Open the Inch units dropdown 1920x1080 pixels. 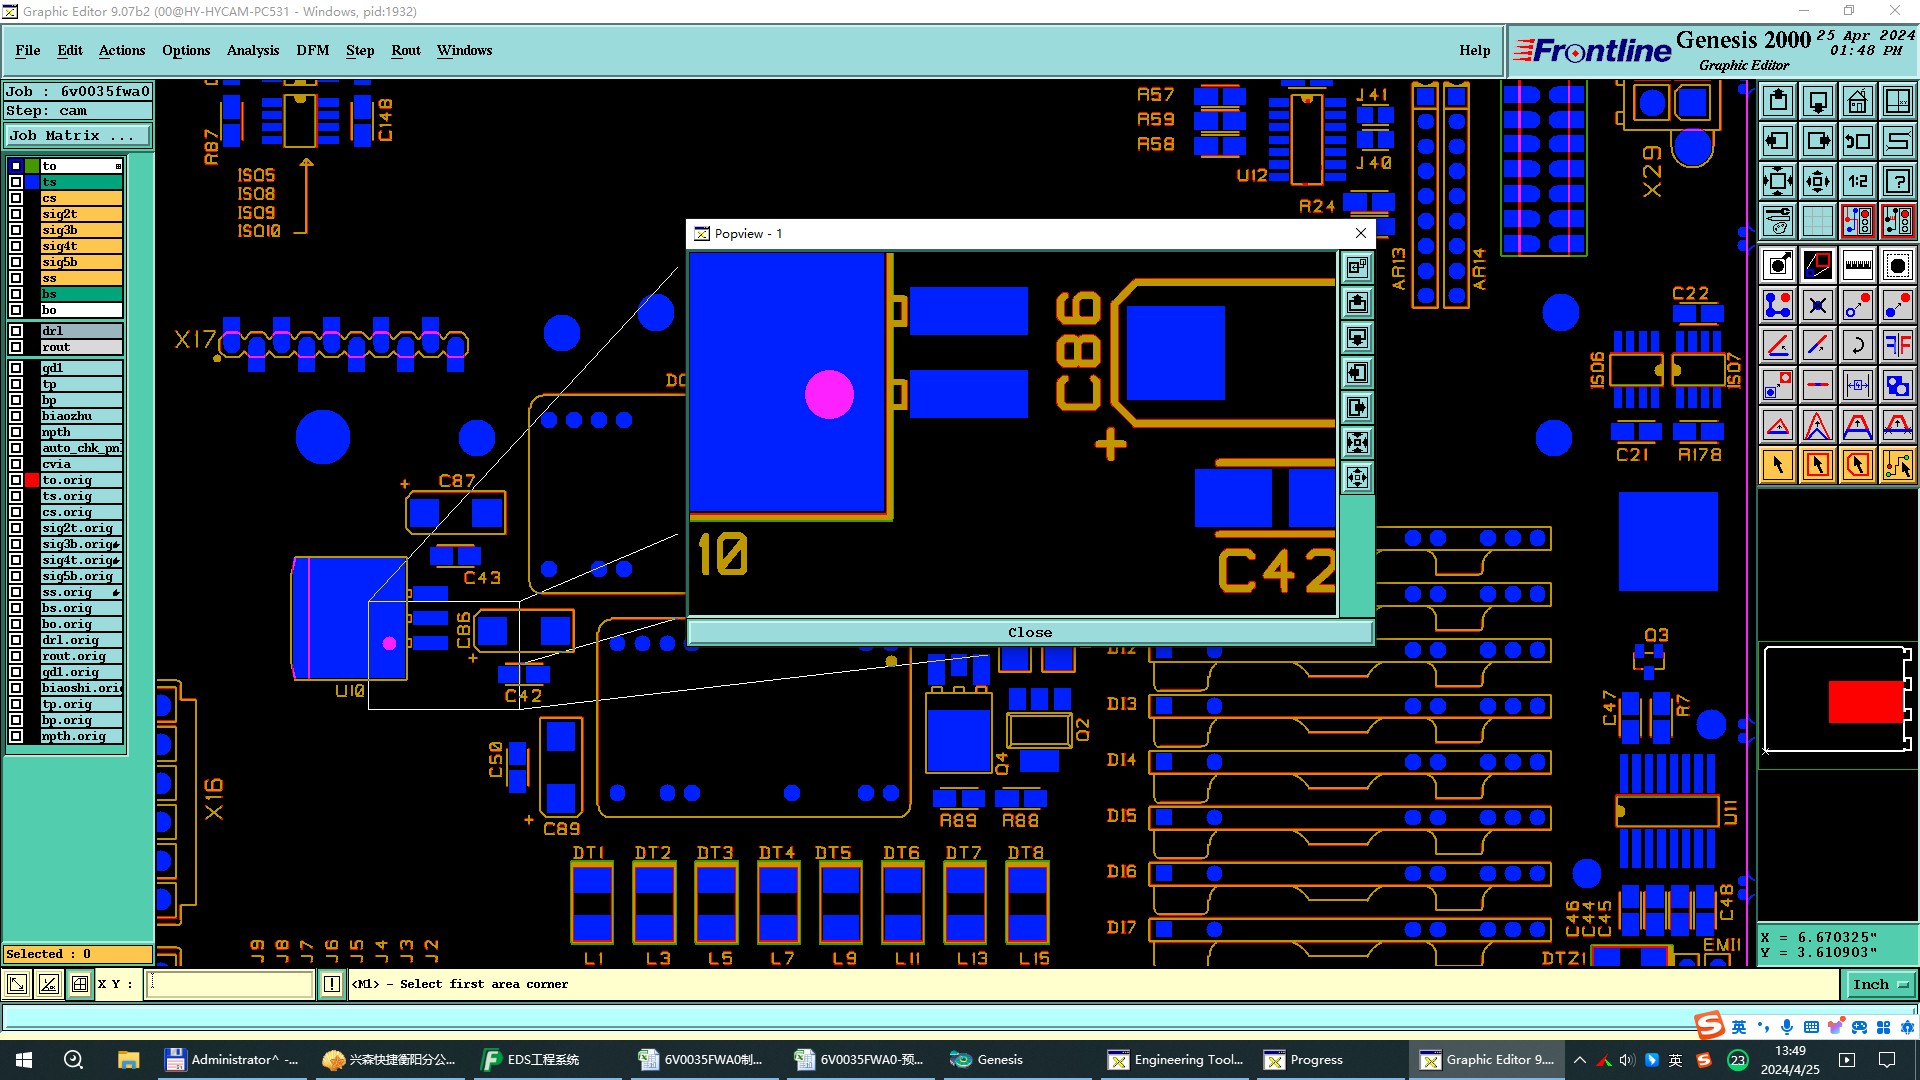tap(1881, 984)
